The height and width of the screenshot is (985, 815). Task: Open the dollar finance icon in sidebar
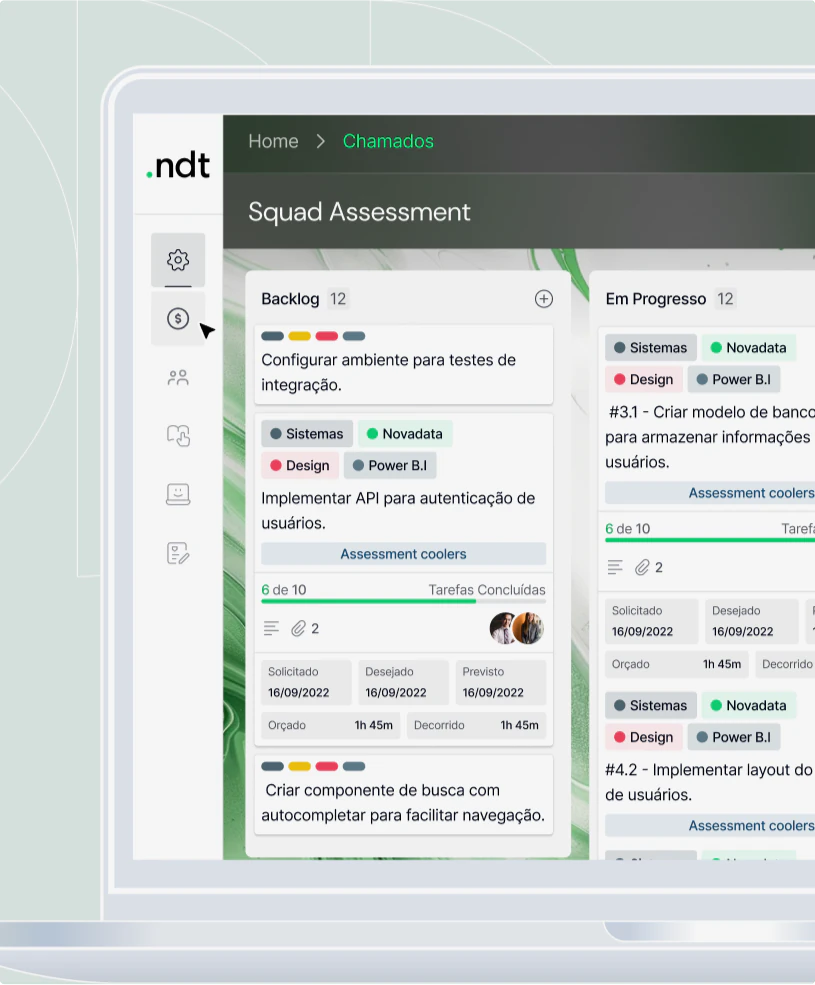click(178, 318)
